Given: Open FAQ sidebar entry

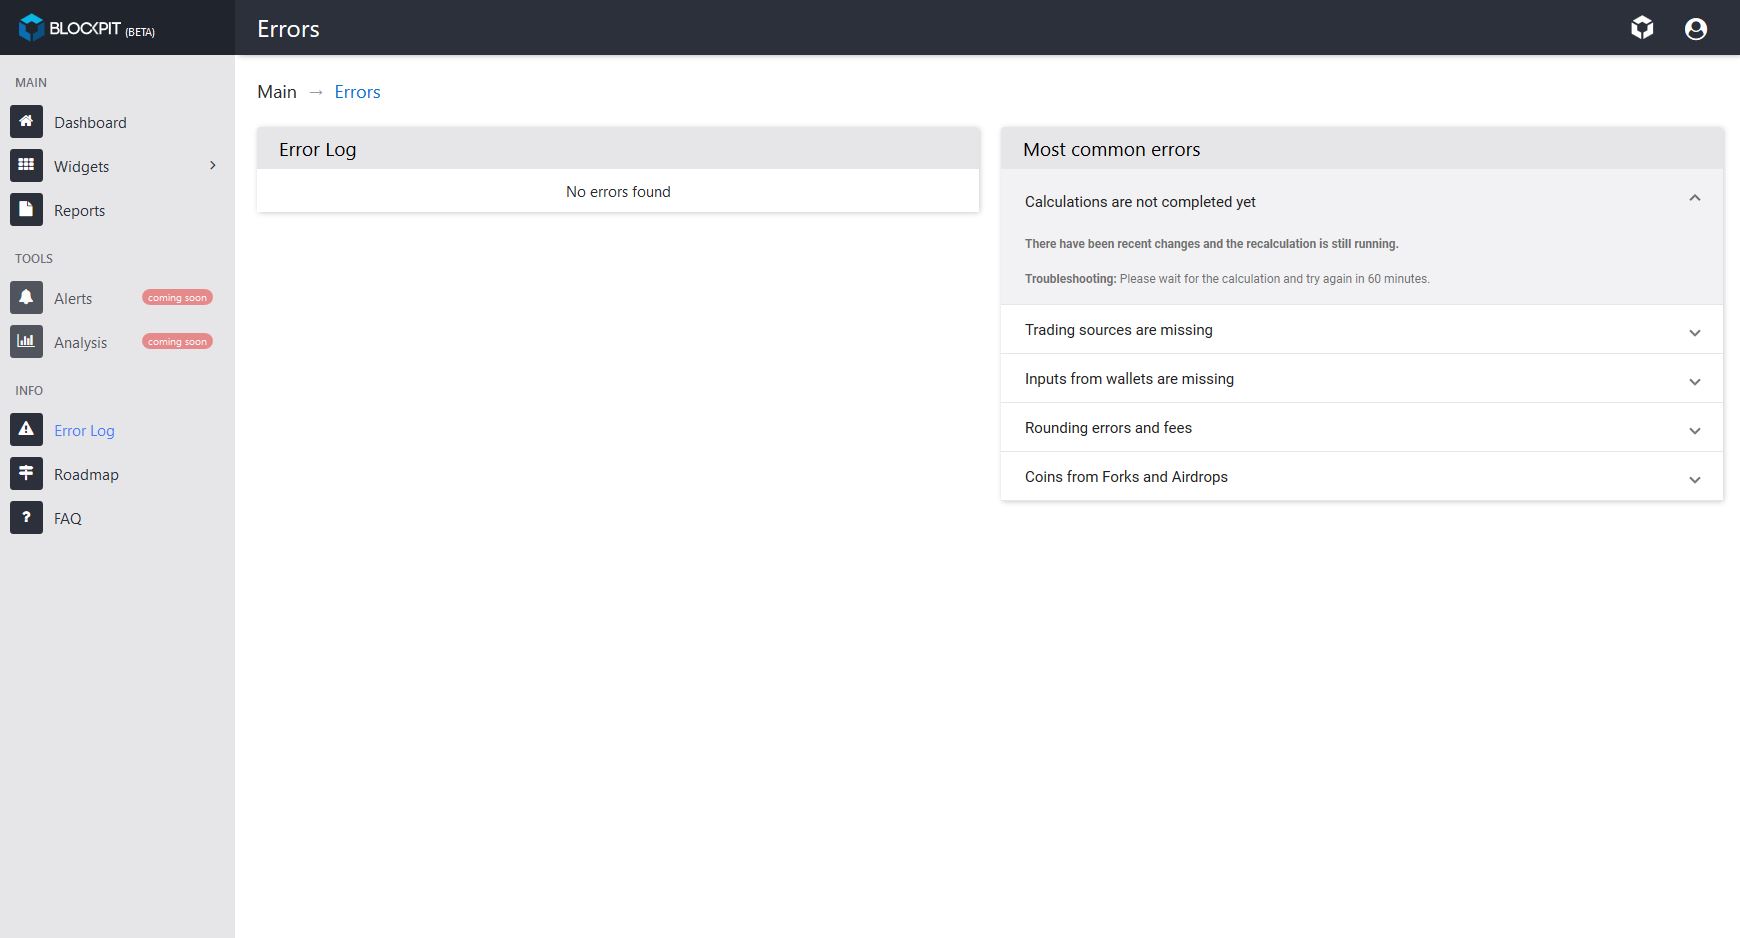Looking at the screenshot, I should (x=68, y=519).
